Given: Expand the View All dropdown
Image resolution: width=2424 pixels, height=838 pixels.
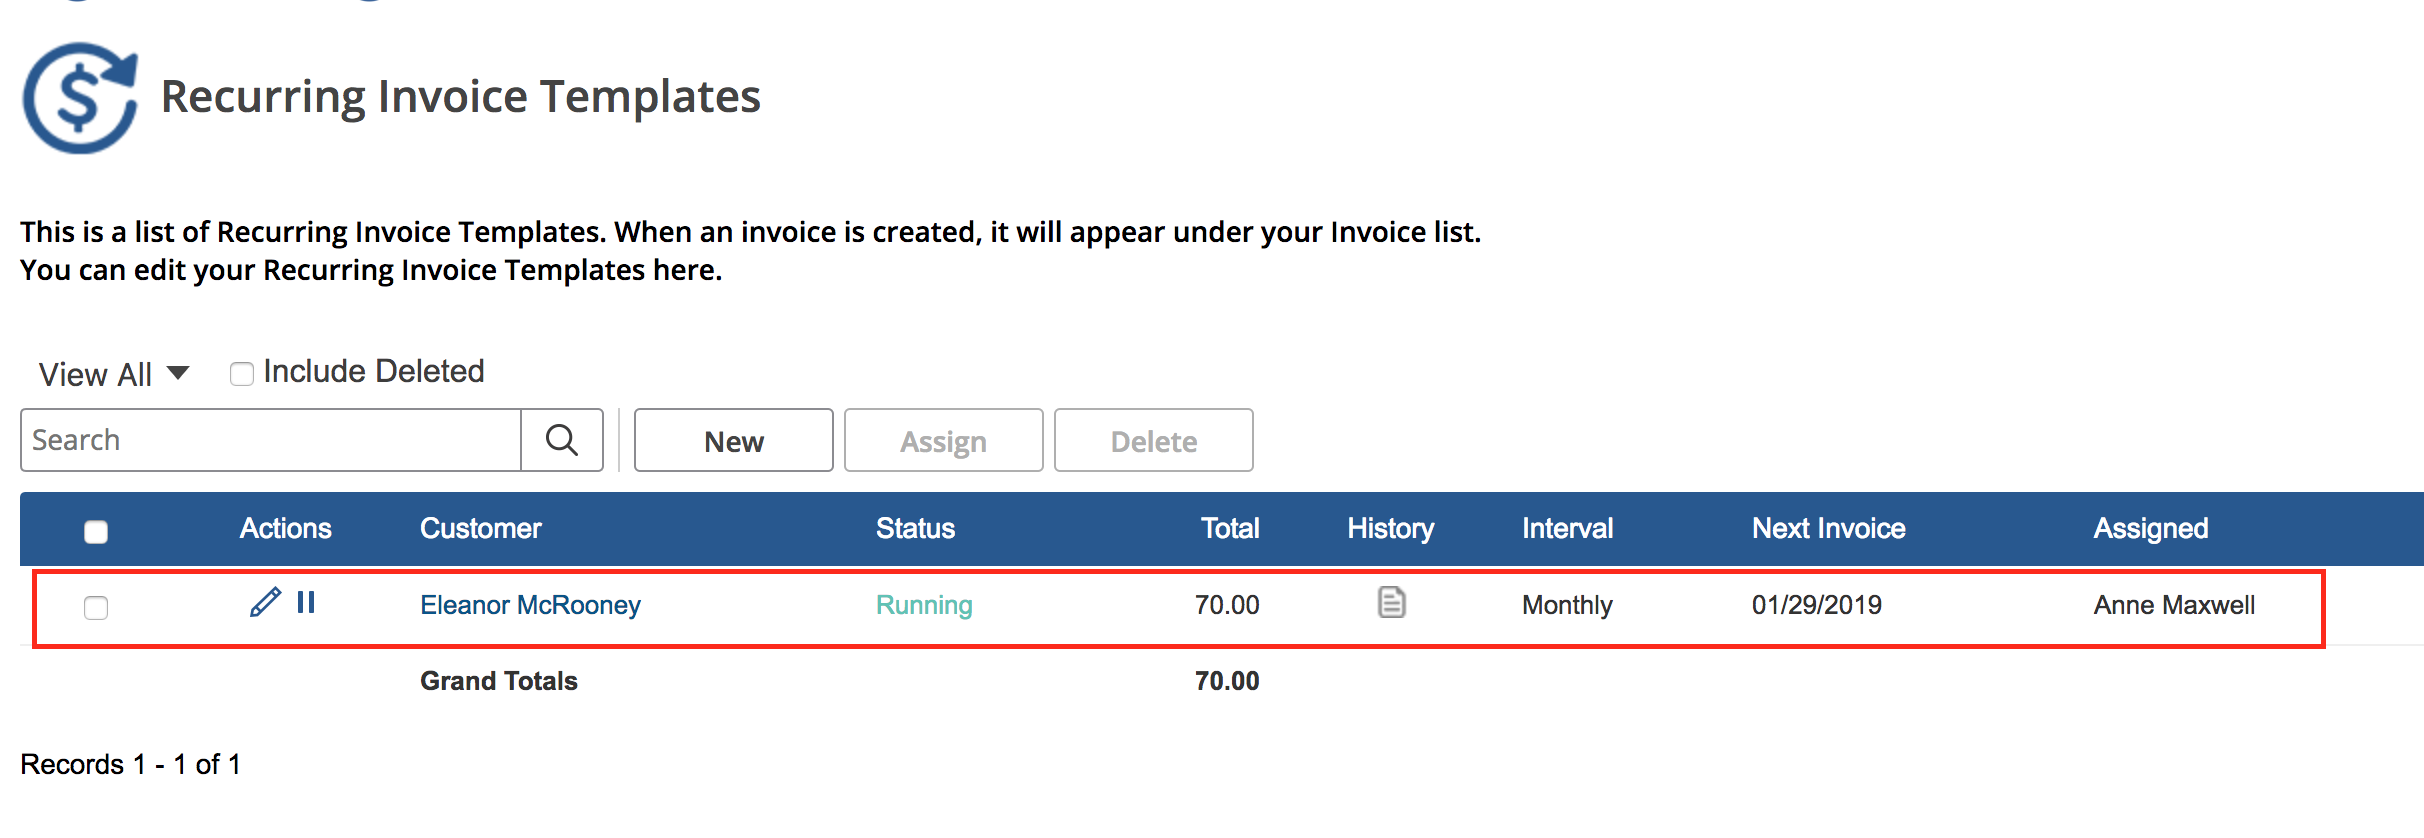Looking at the screenshot, I should (113, 375).
